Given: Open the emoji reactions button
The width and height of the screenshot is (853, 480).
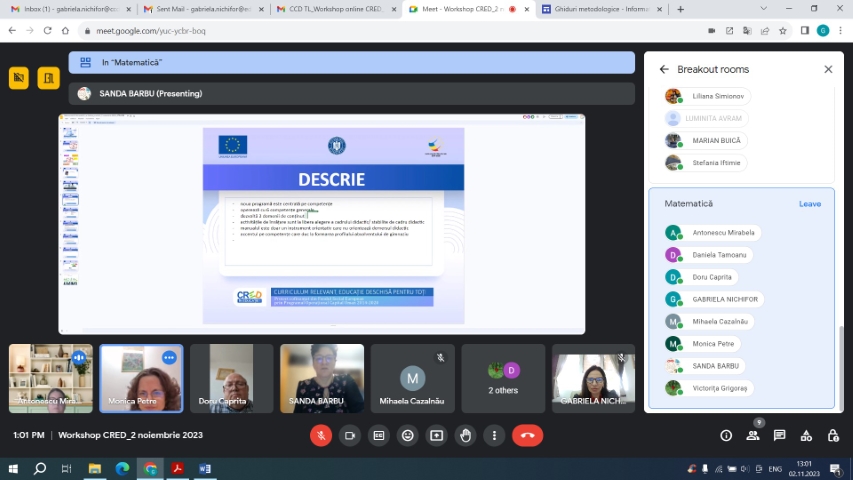Looking at the screenshot, I should [x=408, y=435].
